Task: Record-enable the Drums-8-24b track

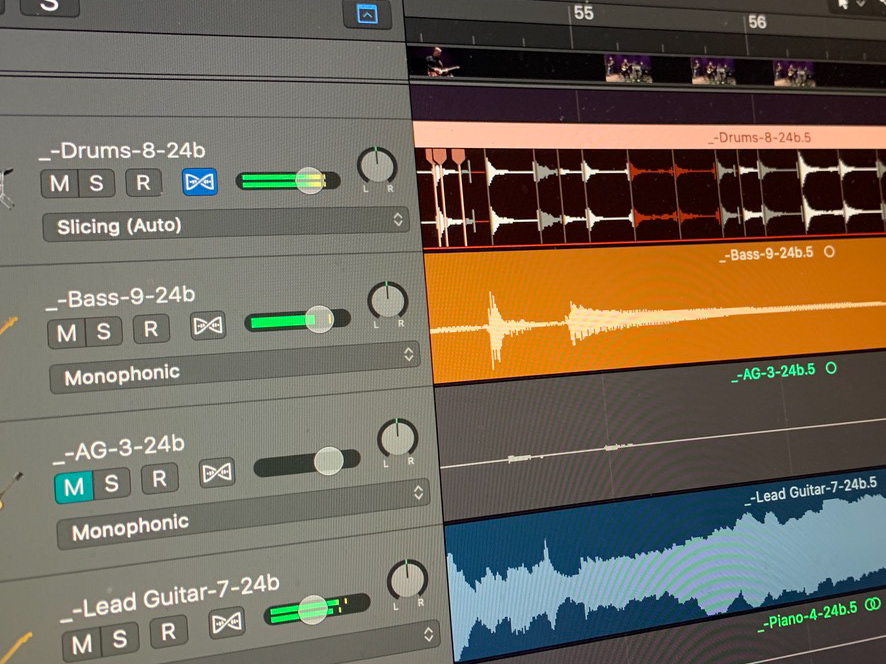Action: click(143, 183)
